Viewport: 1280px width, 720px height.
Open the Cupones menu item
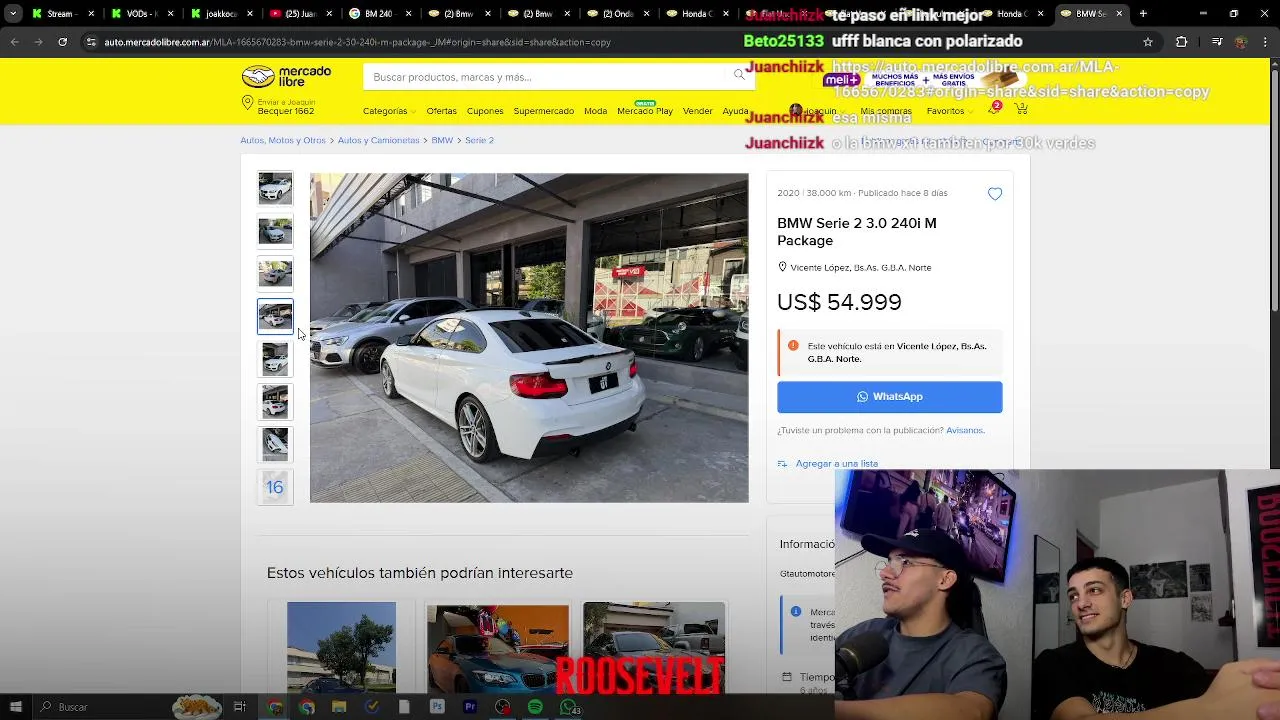point(485,111)
